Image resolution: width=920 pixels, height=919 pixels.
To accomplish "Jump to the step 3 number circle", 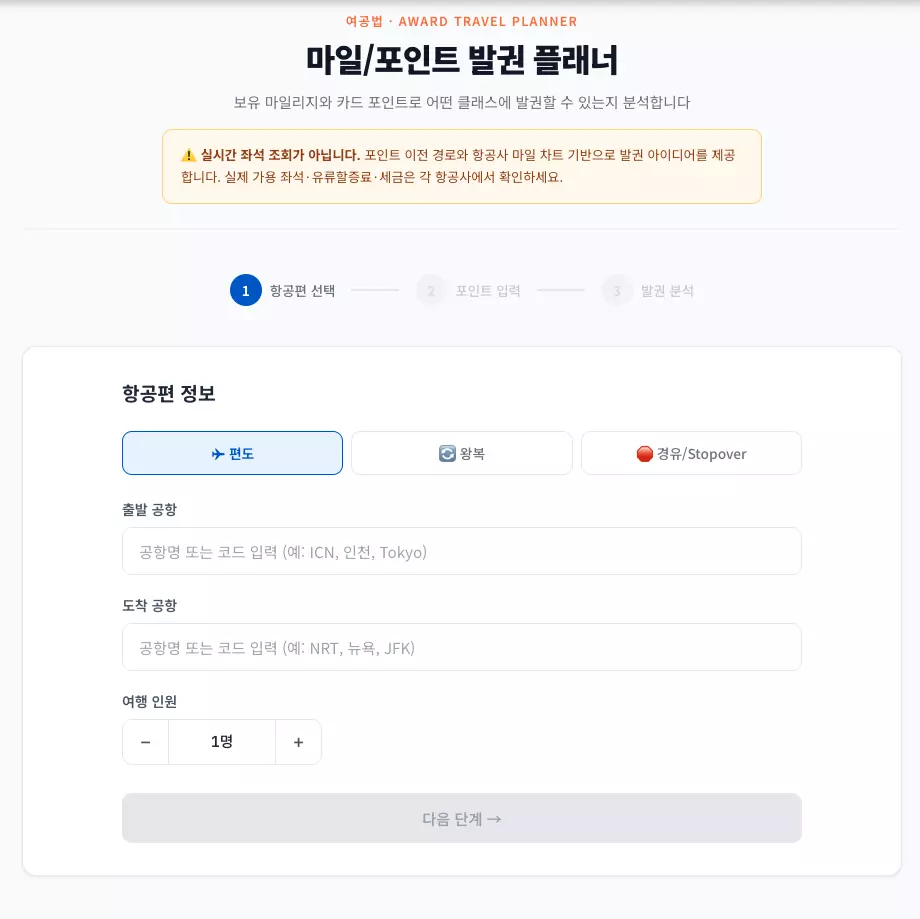I will [617, 291].
